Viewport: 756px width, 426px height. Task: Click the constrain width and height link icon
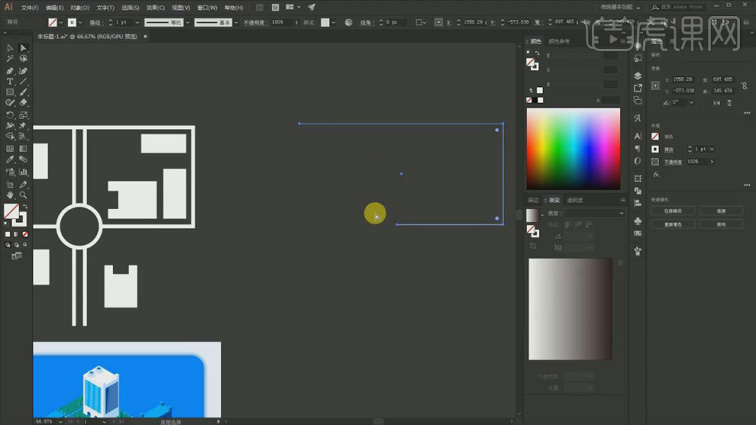tap(742, 85)
